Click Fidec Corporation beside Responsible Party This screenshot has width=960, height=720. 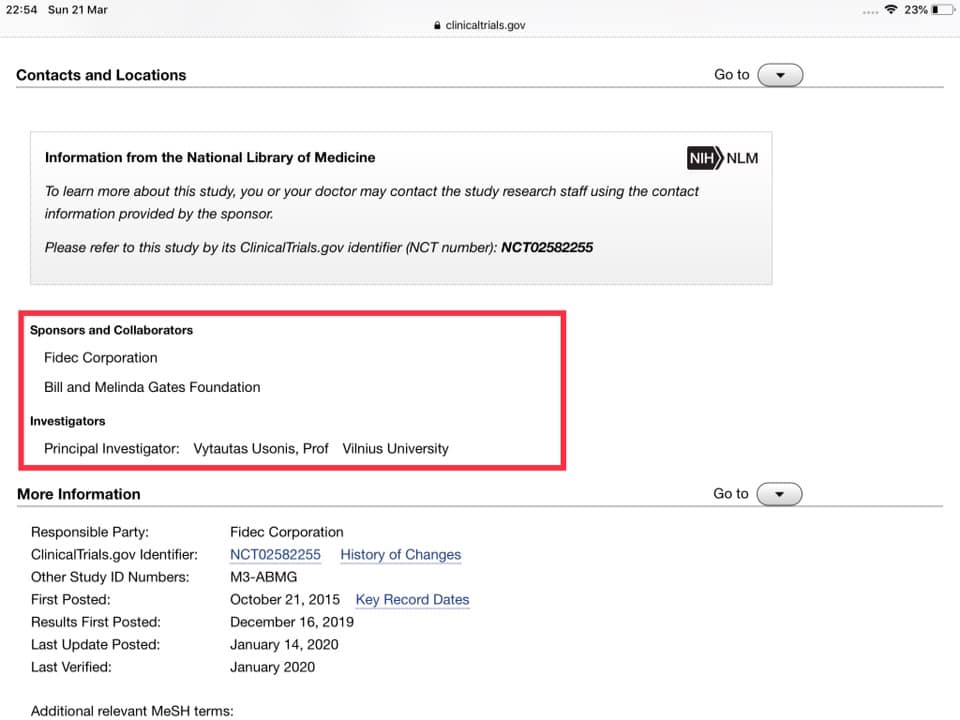287,532
